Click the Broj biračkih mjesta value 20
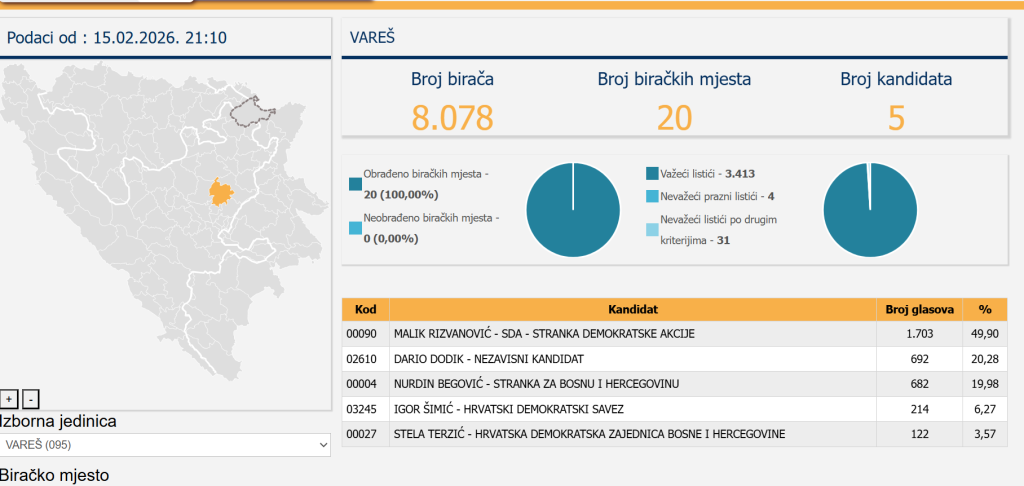Viewport: 1024px width, 486px height. click(x=674, y=118)
